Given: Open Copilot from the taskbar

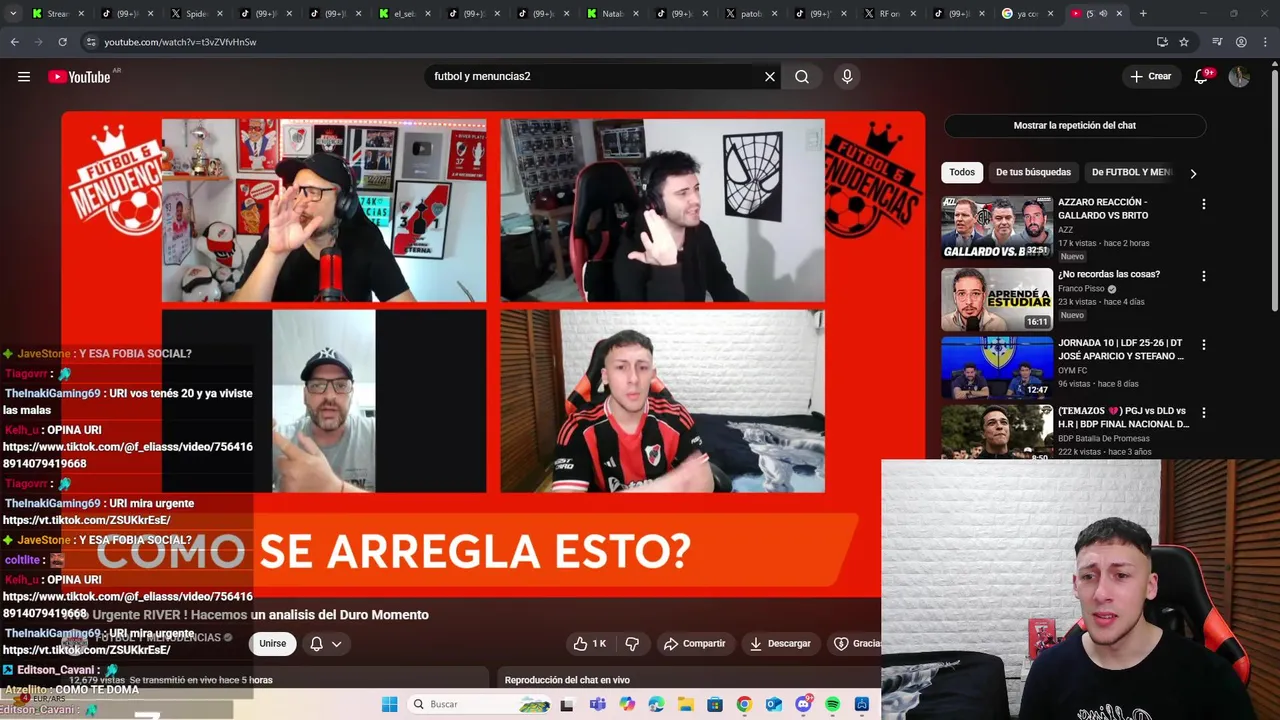Looking at the screenshot, I should 627,705.
